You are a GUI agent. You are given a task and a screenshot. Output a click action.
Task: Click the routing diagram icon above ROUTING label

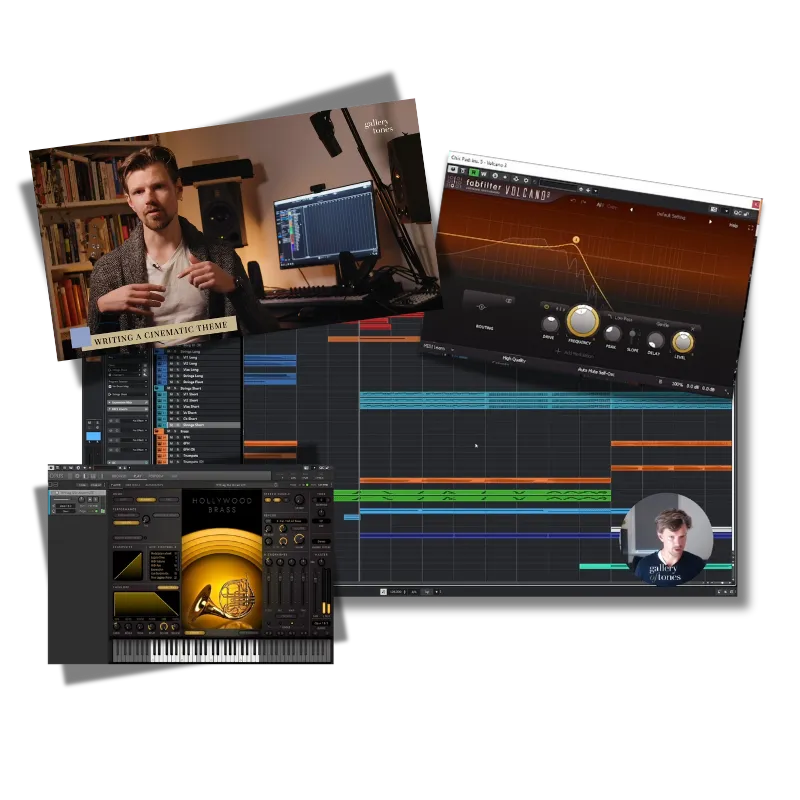pyautogui.click(x=482, y=307)
